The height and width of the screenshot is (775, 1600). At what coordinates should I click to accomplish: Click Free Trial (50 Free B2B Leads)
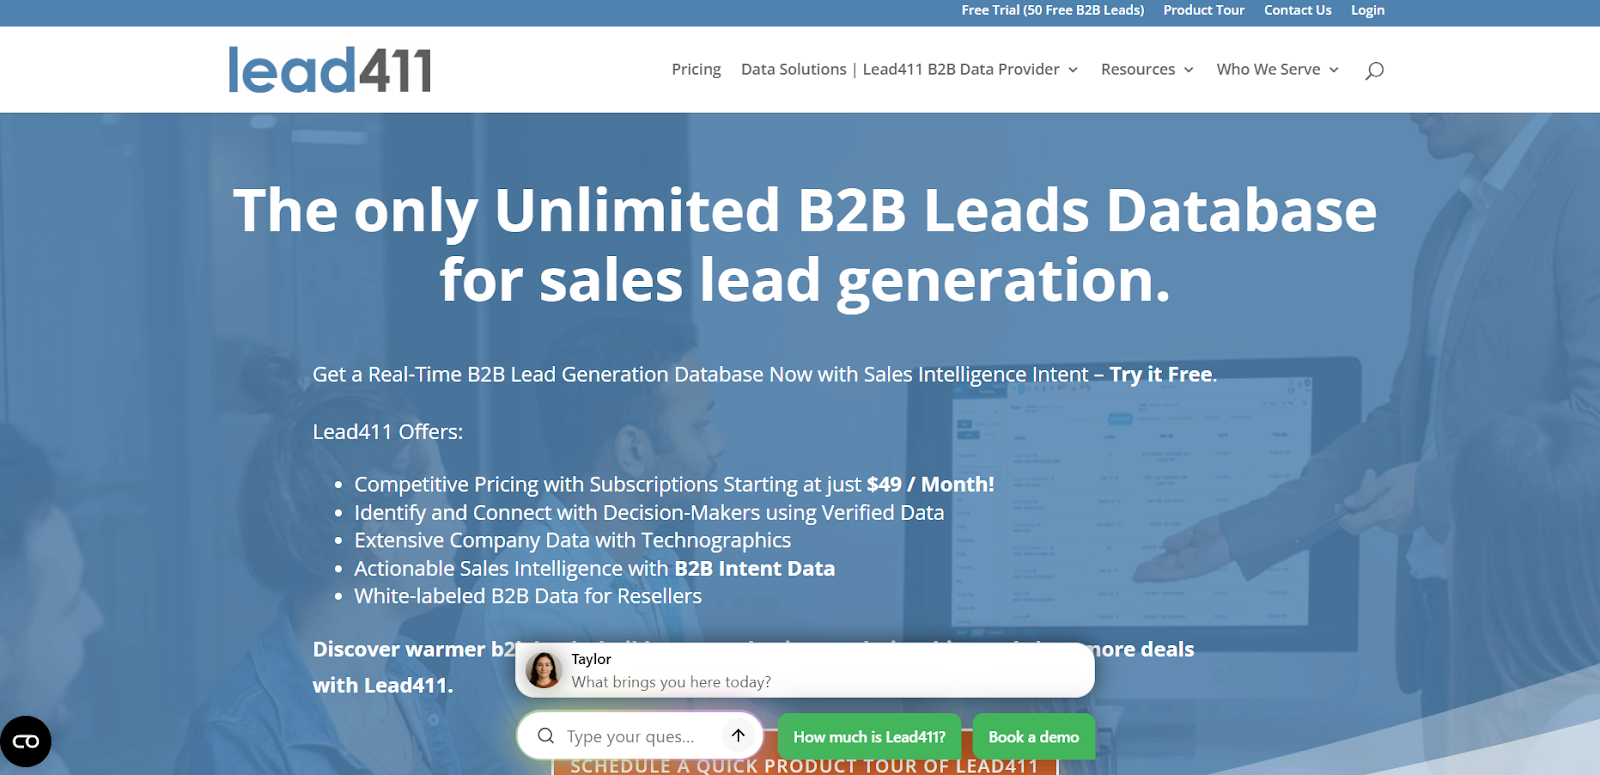pyautogui.click(x=1052, y=10)
